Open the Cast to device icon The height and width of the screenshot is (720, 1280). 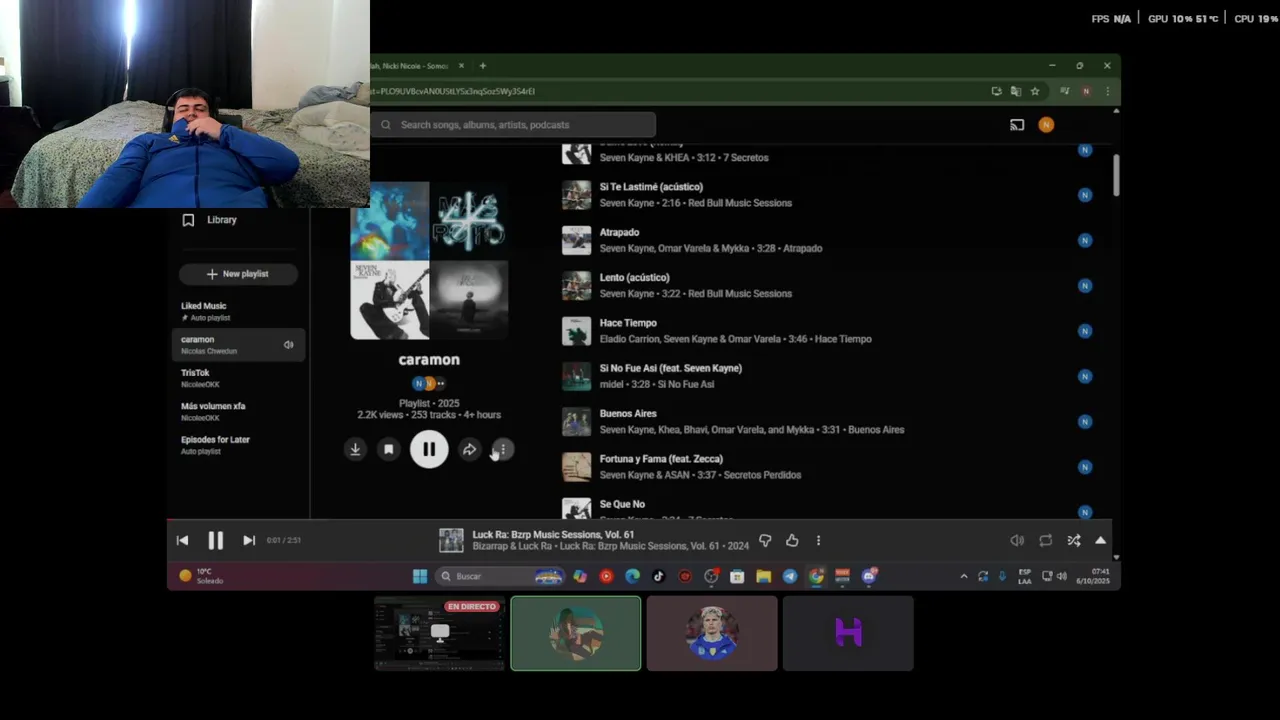click(x=1017, y=125)
